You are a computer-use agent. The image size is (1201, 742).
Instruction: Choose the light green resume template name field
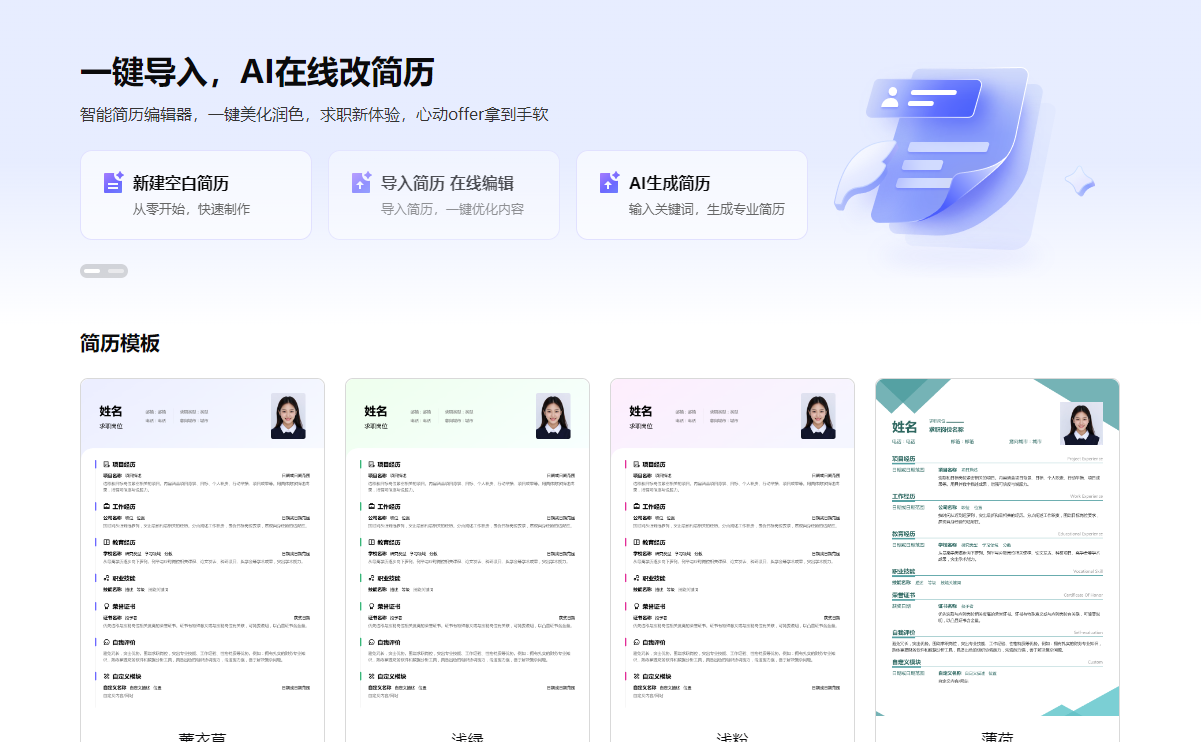click(x=376, y=411)
